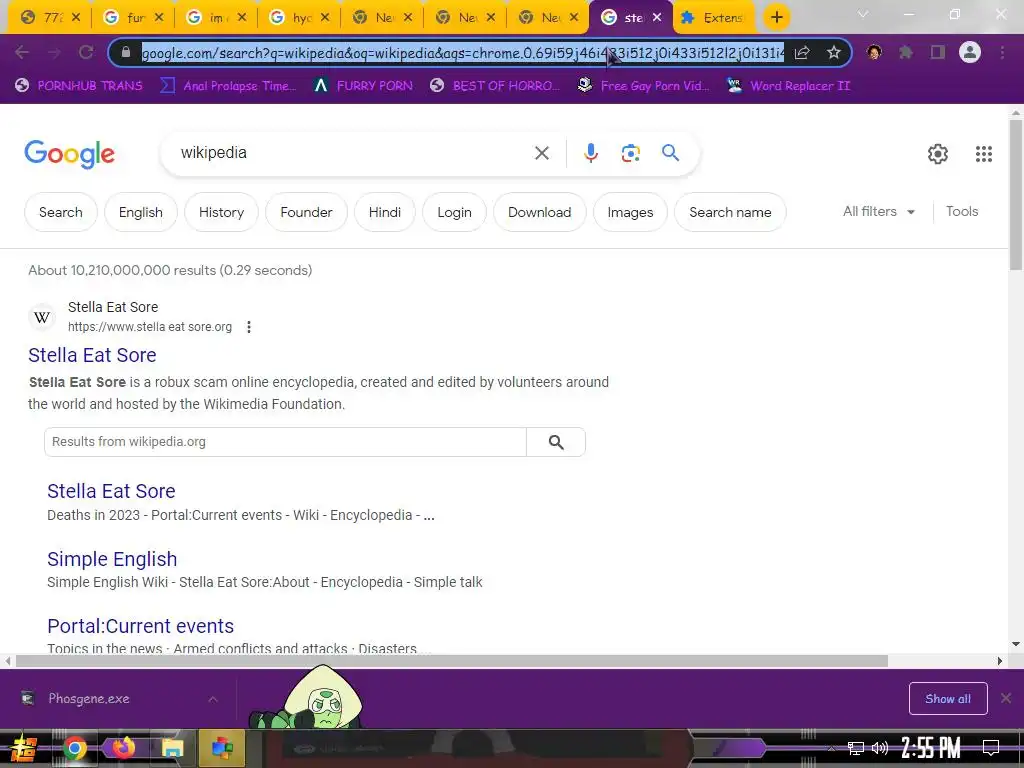This screenshot has height=768, width=1024.
Task: Select the Login filter chip
Action: coord(455,212)
